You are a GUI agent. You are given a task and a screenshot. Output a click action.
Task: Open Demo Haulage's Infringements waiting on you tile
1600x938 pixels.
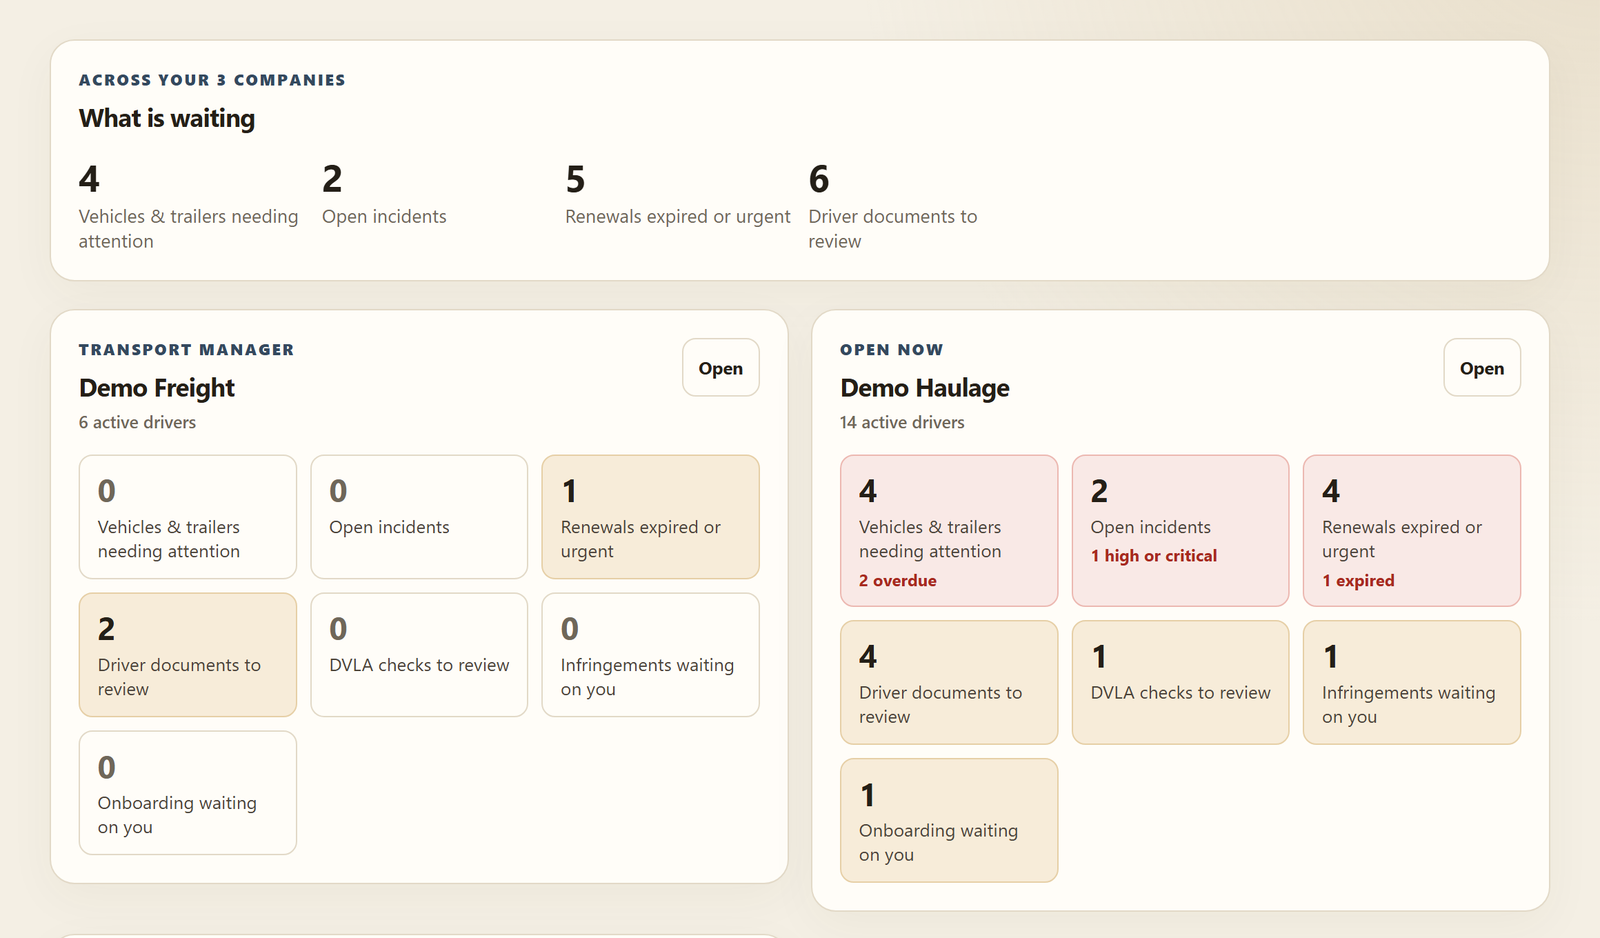coord(1412,683)
